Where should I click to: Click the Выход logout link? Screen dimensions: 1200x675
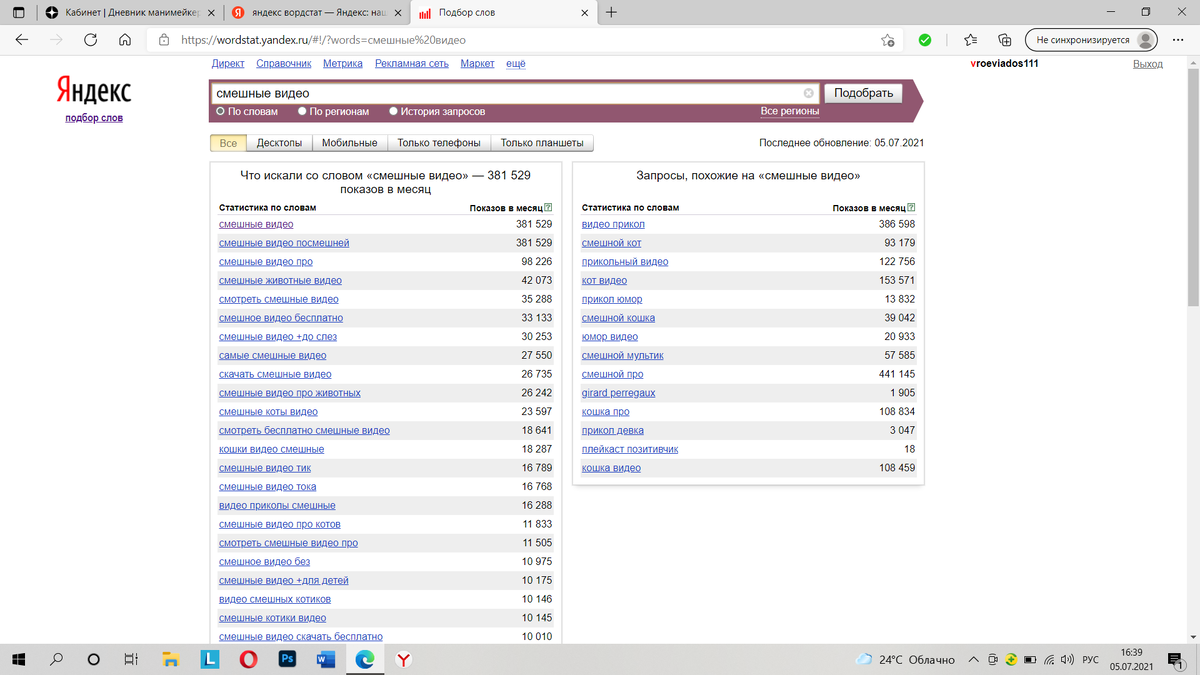(1148, 63)
